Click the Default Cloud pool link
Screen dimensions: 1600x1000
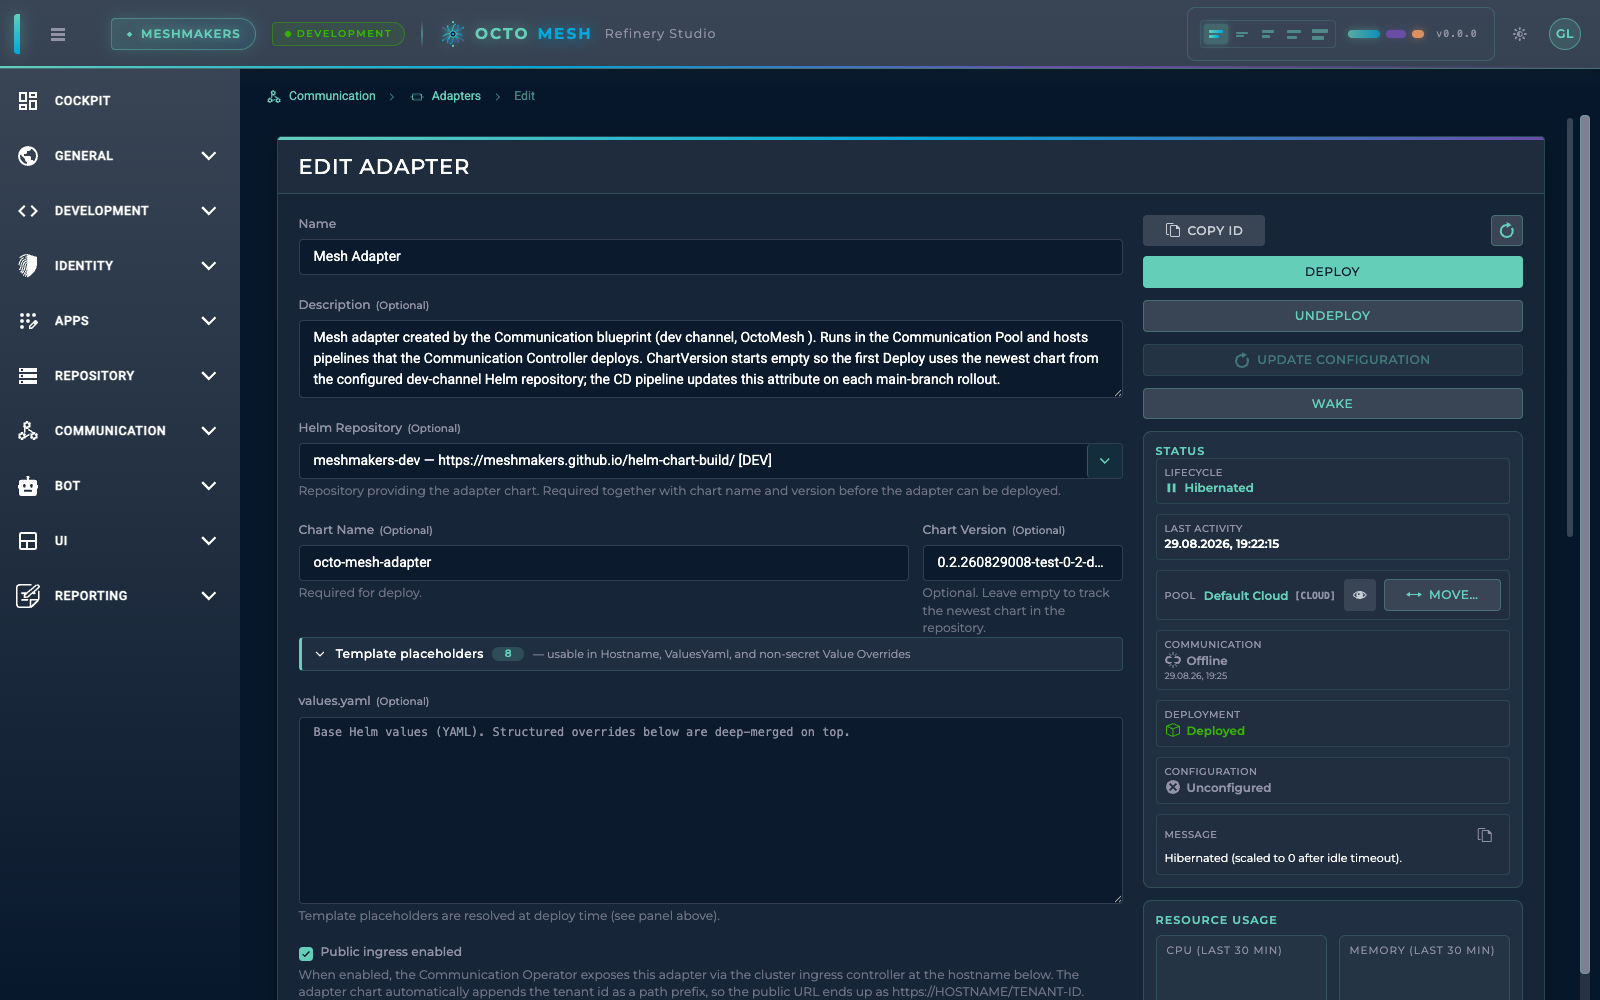click(1245, 596)
